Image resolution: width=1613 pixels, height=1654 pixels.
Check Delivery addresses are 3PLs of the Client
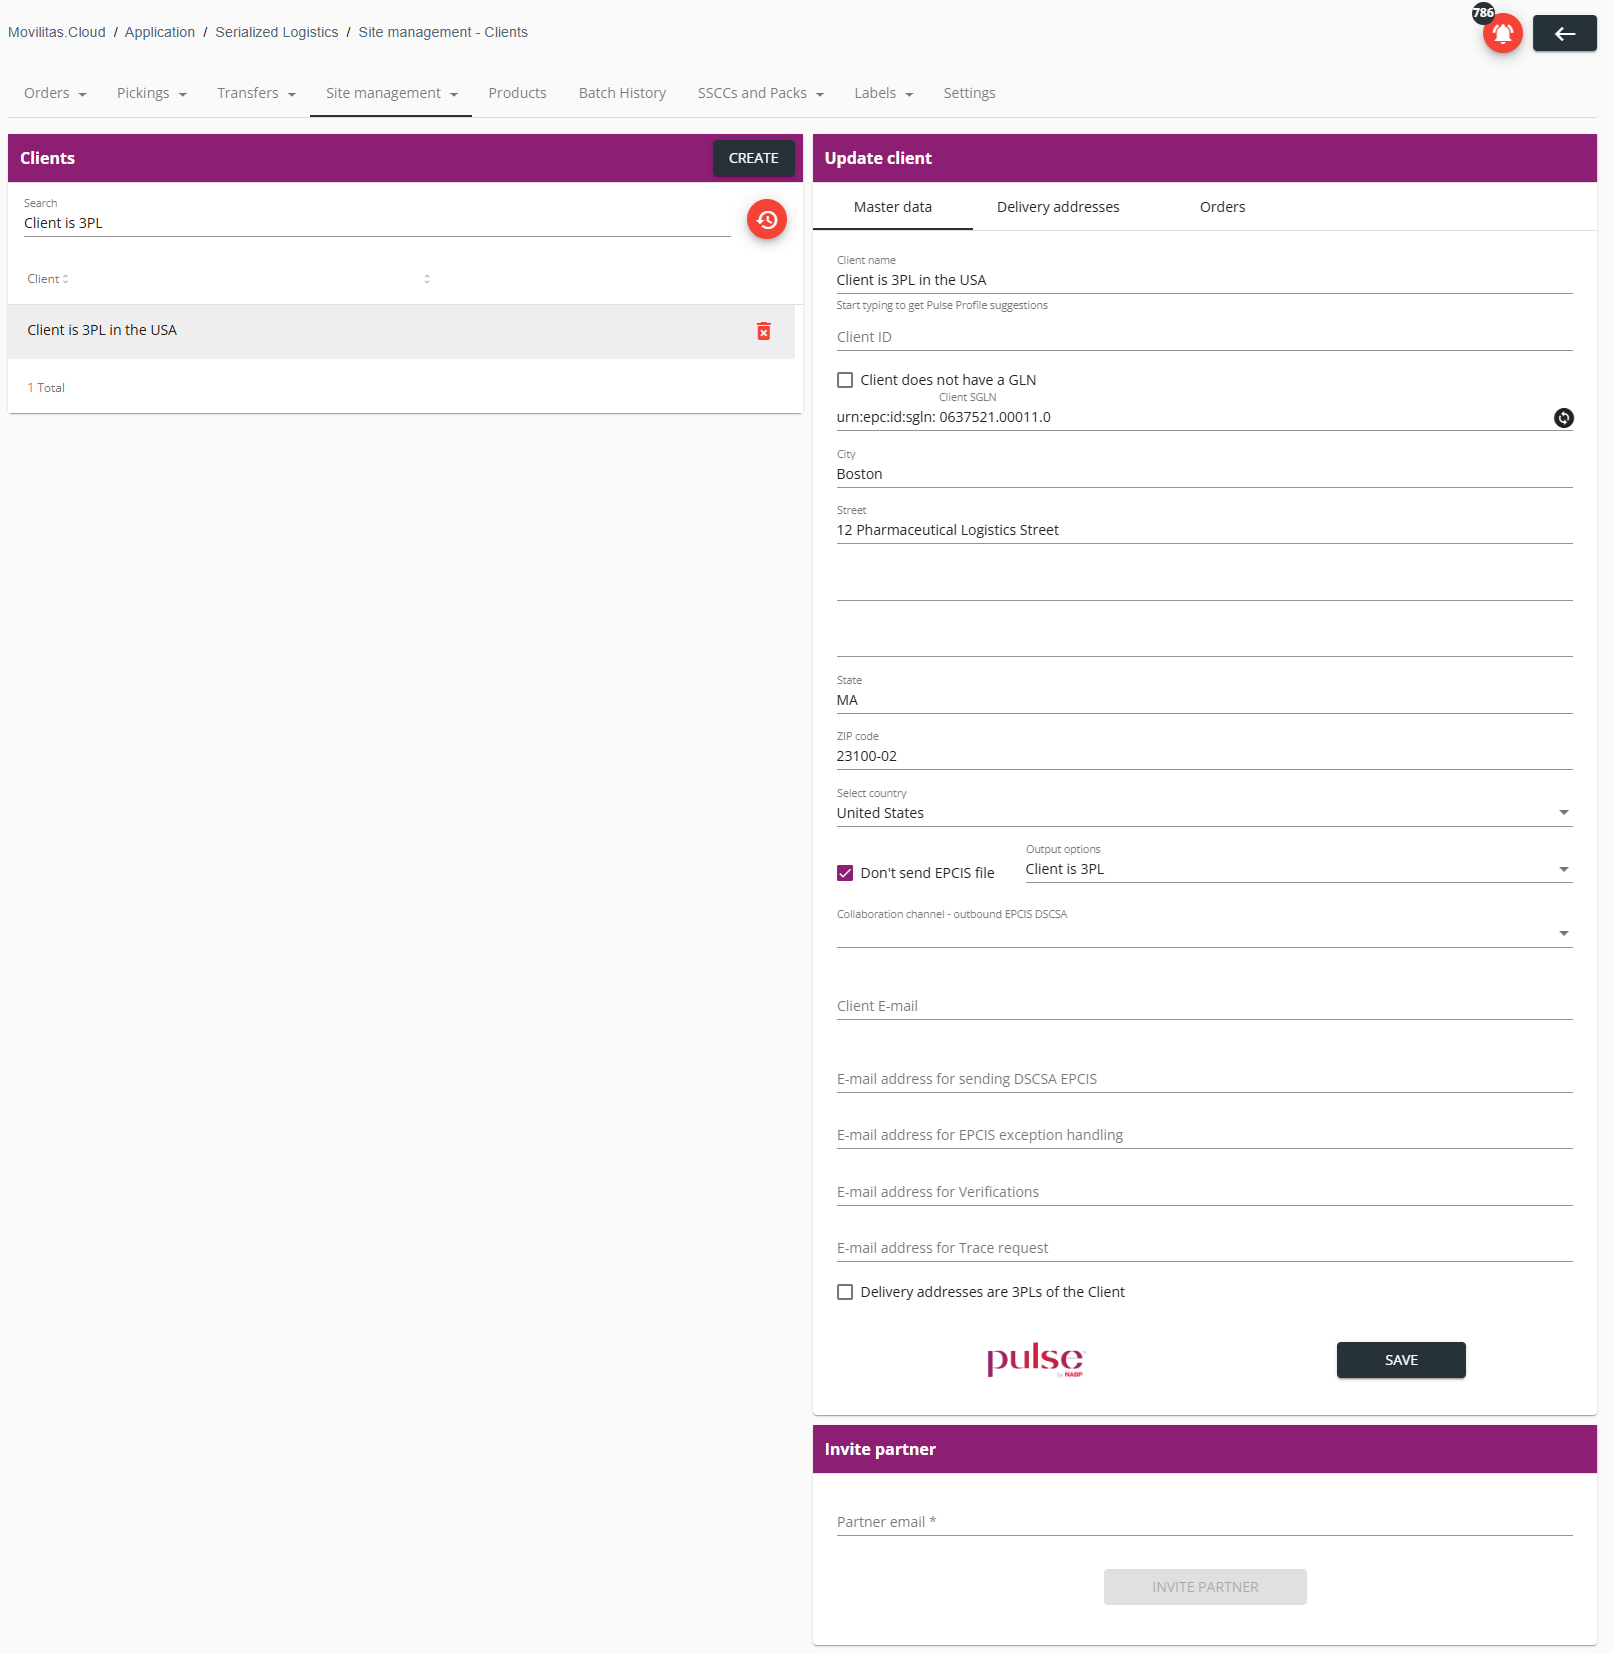pyautogui.click(x=845, y=1292)
